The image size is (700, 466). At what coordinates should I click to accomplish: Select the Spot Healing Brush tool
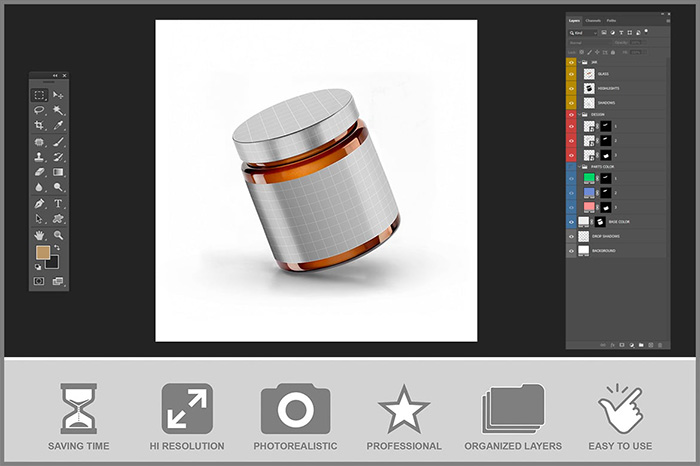(x=39, y=142)
